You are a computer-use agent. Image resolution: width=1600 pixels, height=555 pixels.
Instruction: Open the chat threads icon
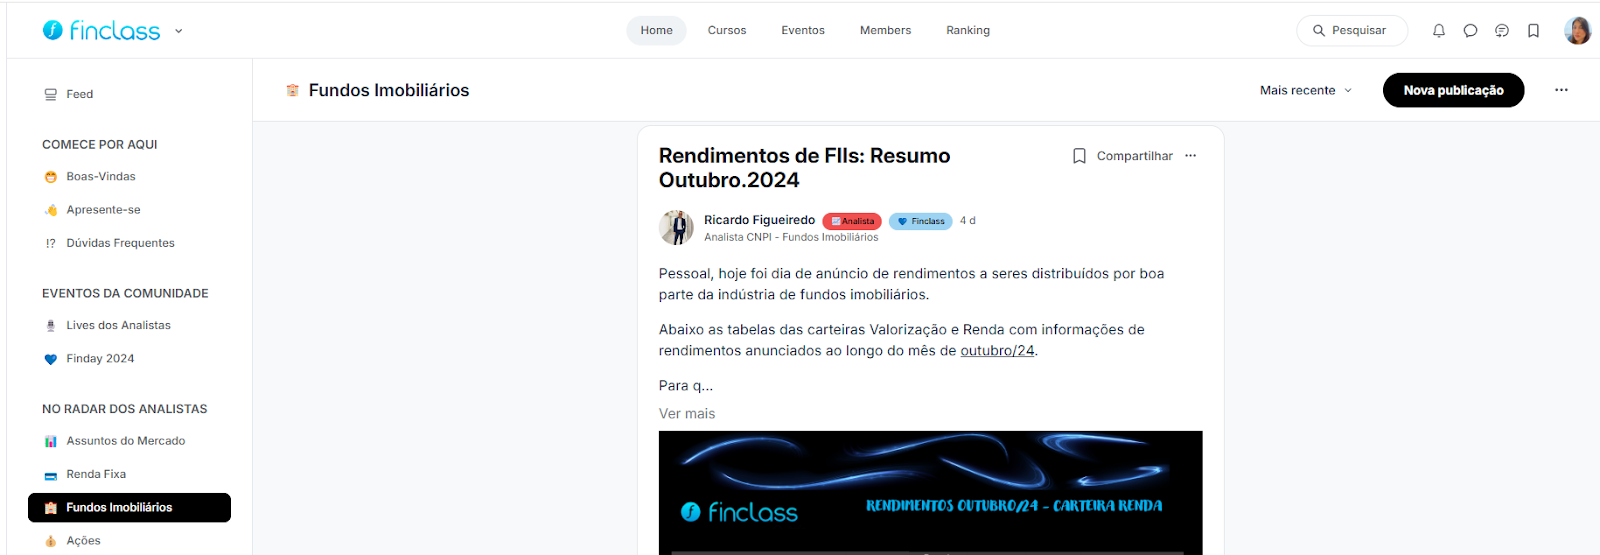[1502, 31]
